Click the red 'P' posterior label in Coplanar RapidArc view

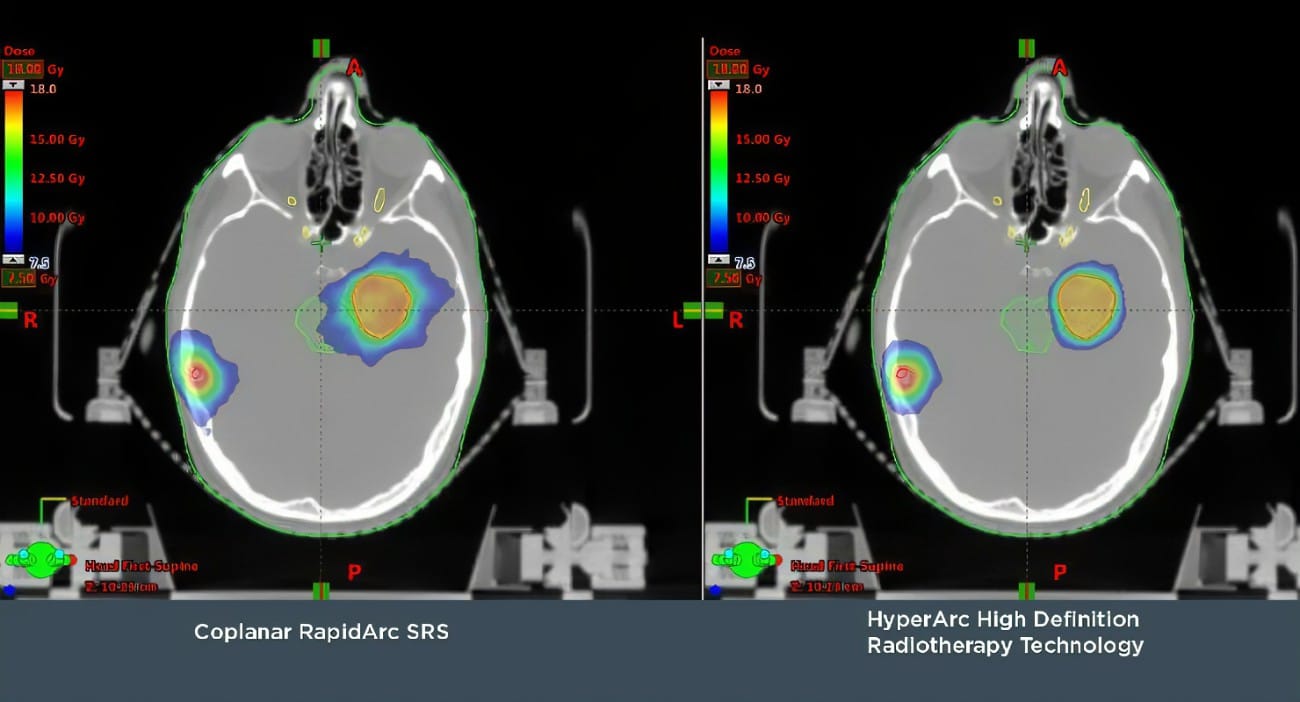[x=354, y=573]
